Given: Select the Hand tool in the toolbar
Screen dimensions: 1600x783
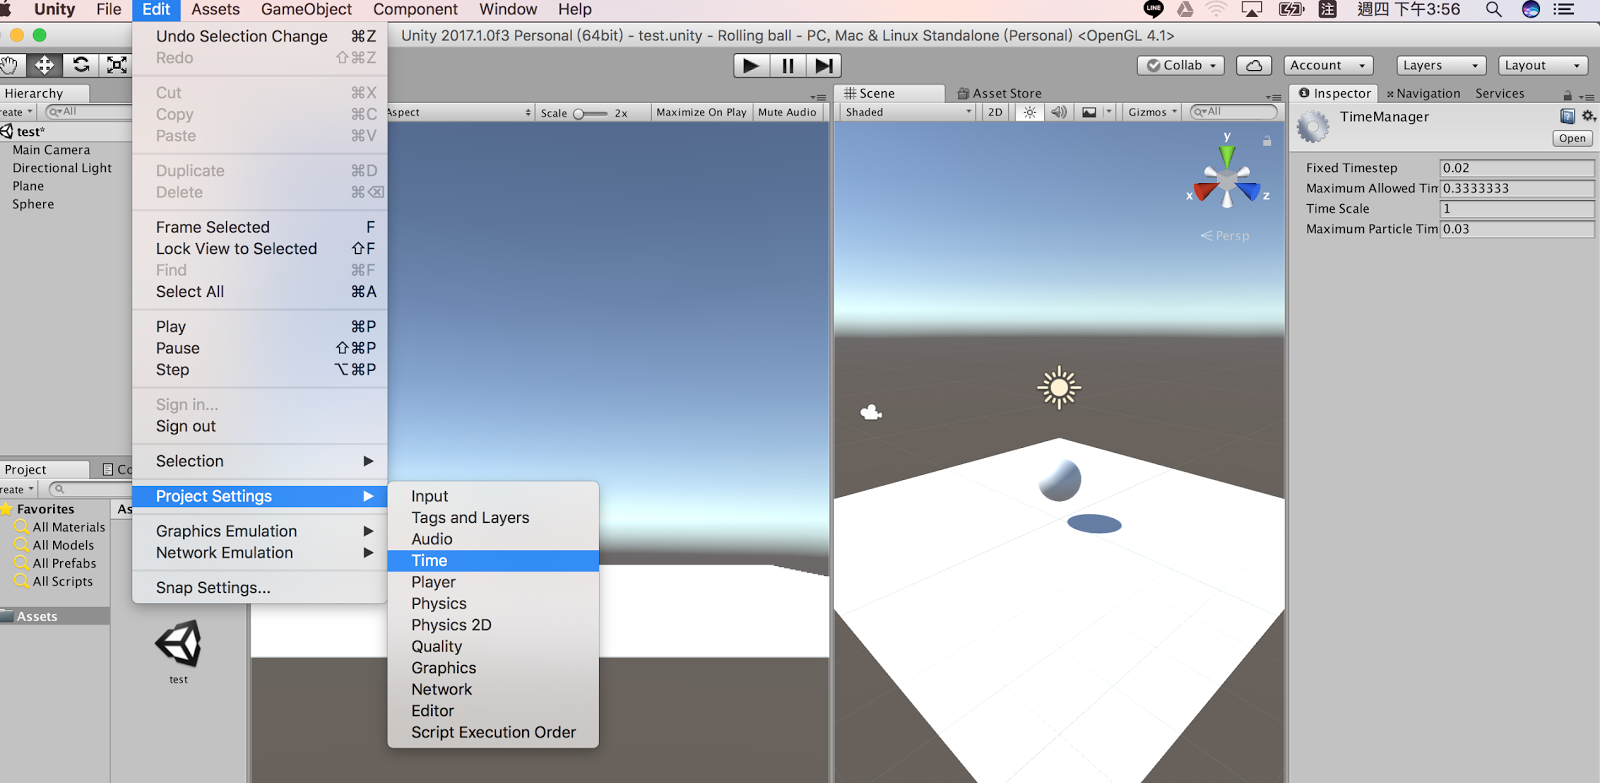Looking at the screenshot, I should point(10,65).
